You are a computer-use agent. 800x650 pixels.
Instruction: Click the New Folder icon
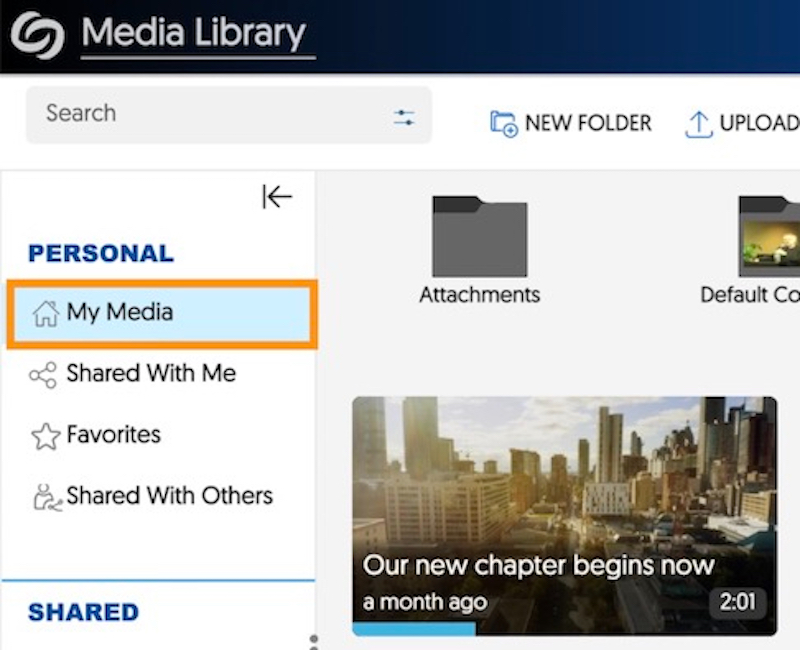click(x=503, y=124)
